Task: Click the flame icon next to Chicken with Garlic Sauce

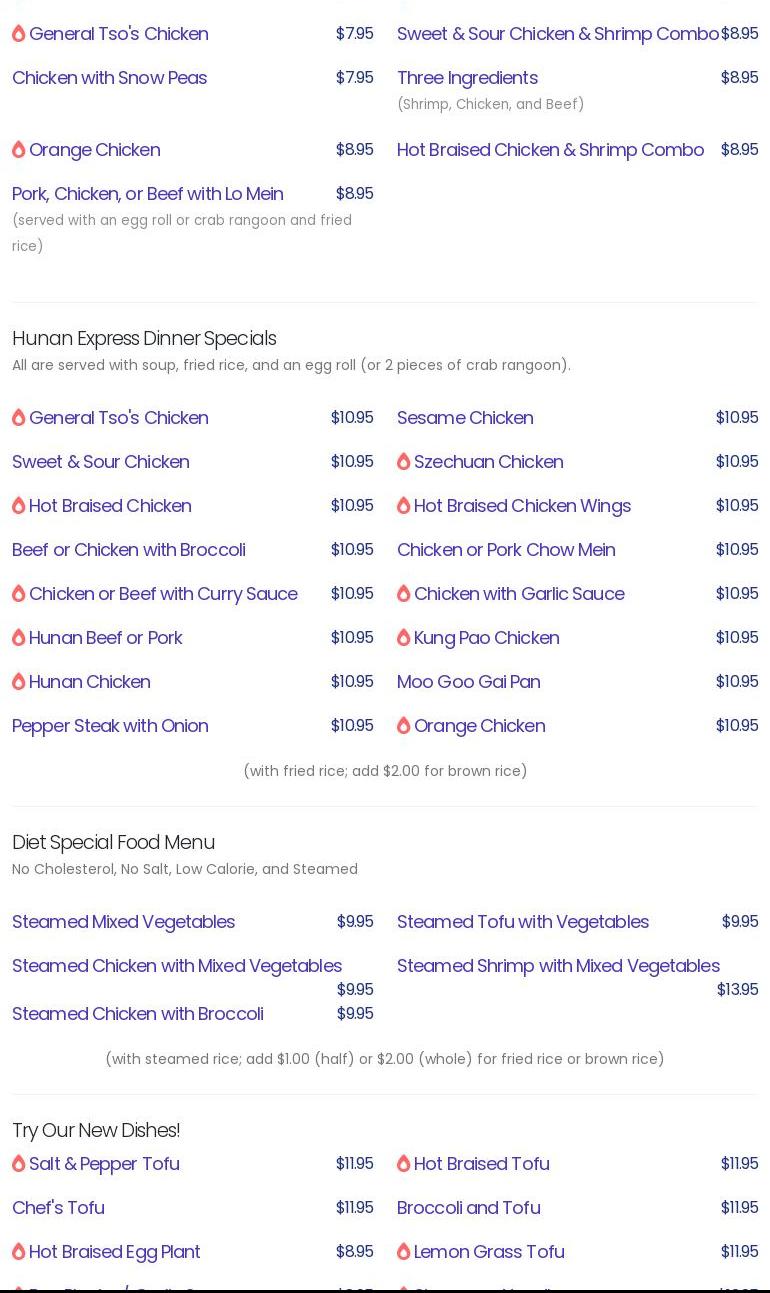Action: click(x=404, y=594)
